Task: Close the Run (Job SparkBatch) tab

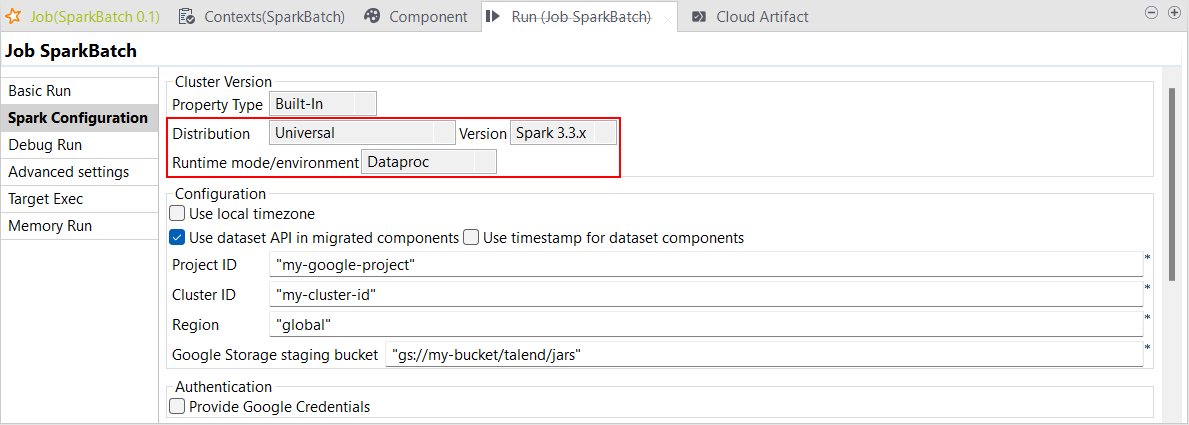Action: [x=668, y=19]
